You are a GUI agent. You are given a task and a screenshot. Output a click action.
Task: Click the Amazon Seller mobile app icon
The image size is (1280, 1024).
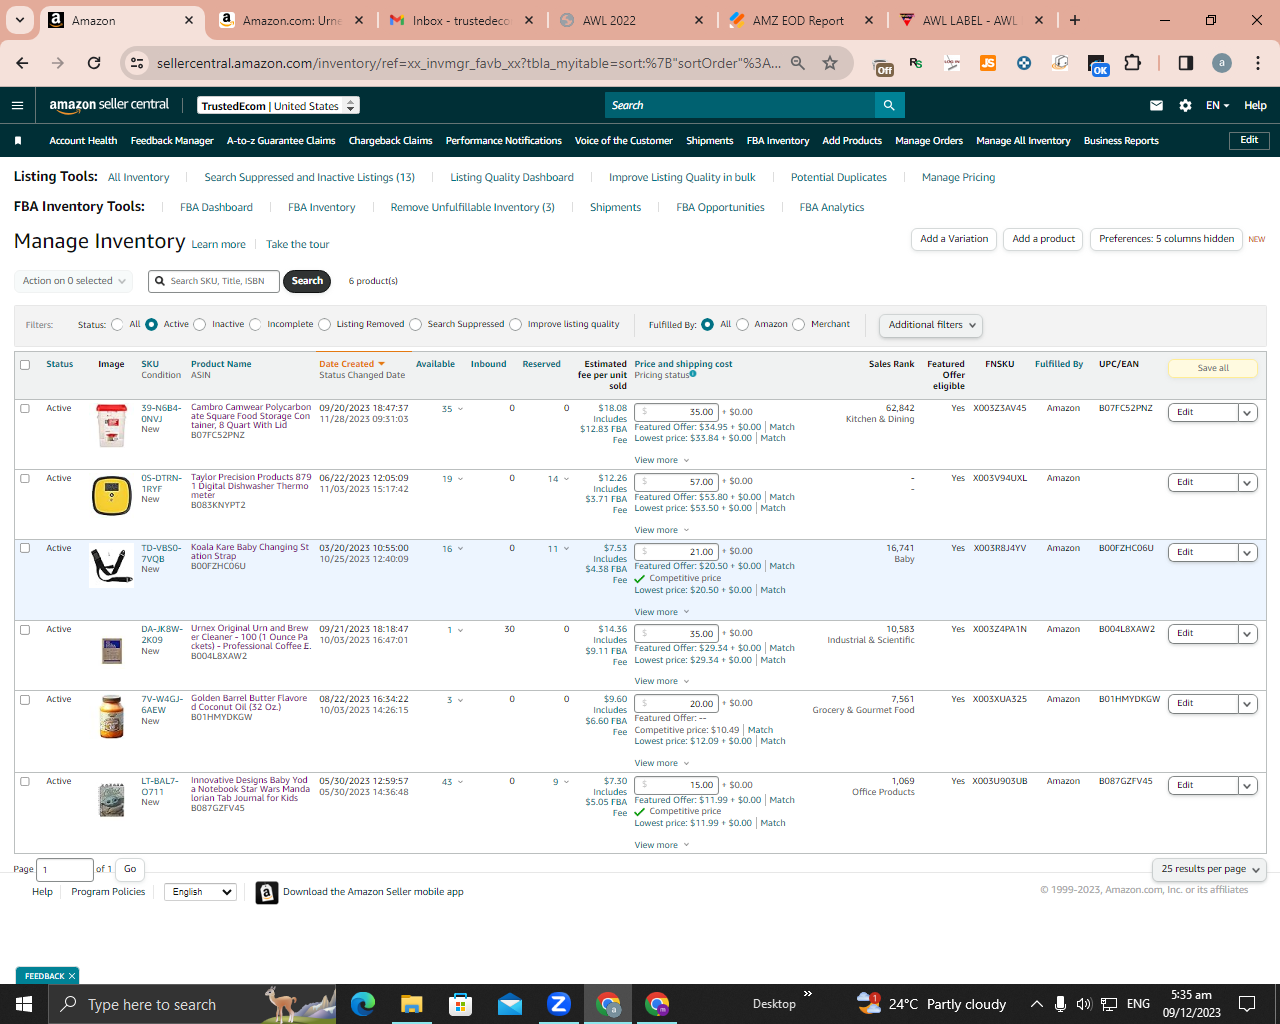[267, 892]
